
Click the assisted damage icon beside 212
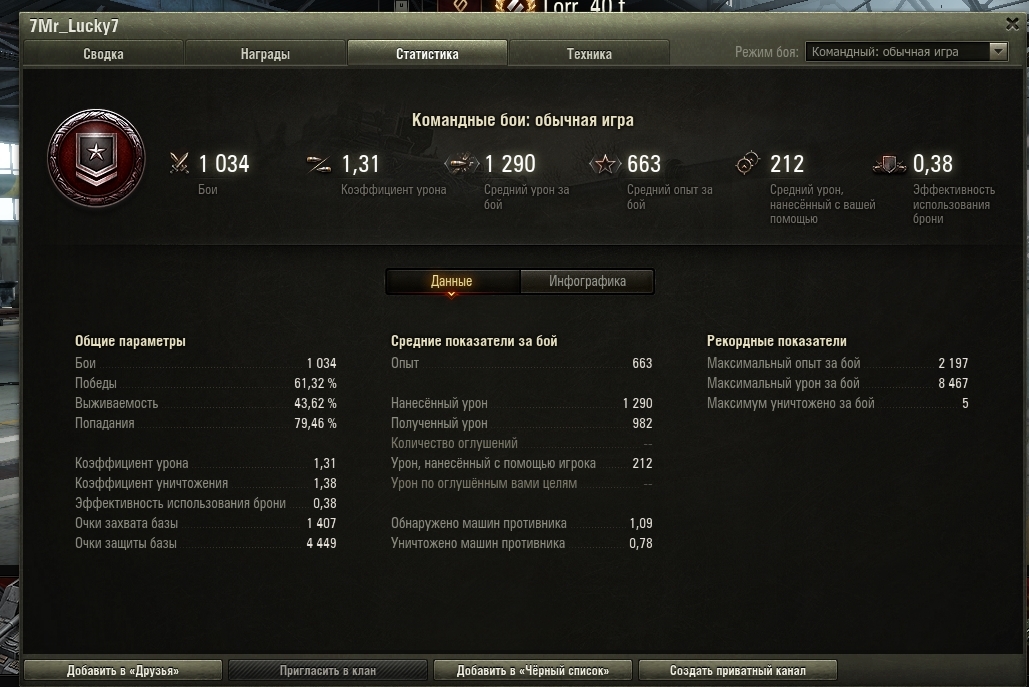pyautogui.click(x=747, y=163)
